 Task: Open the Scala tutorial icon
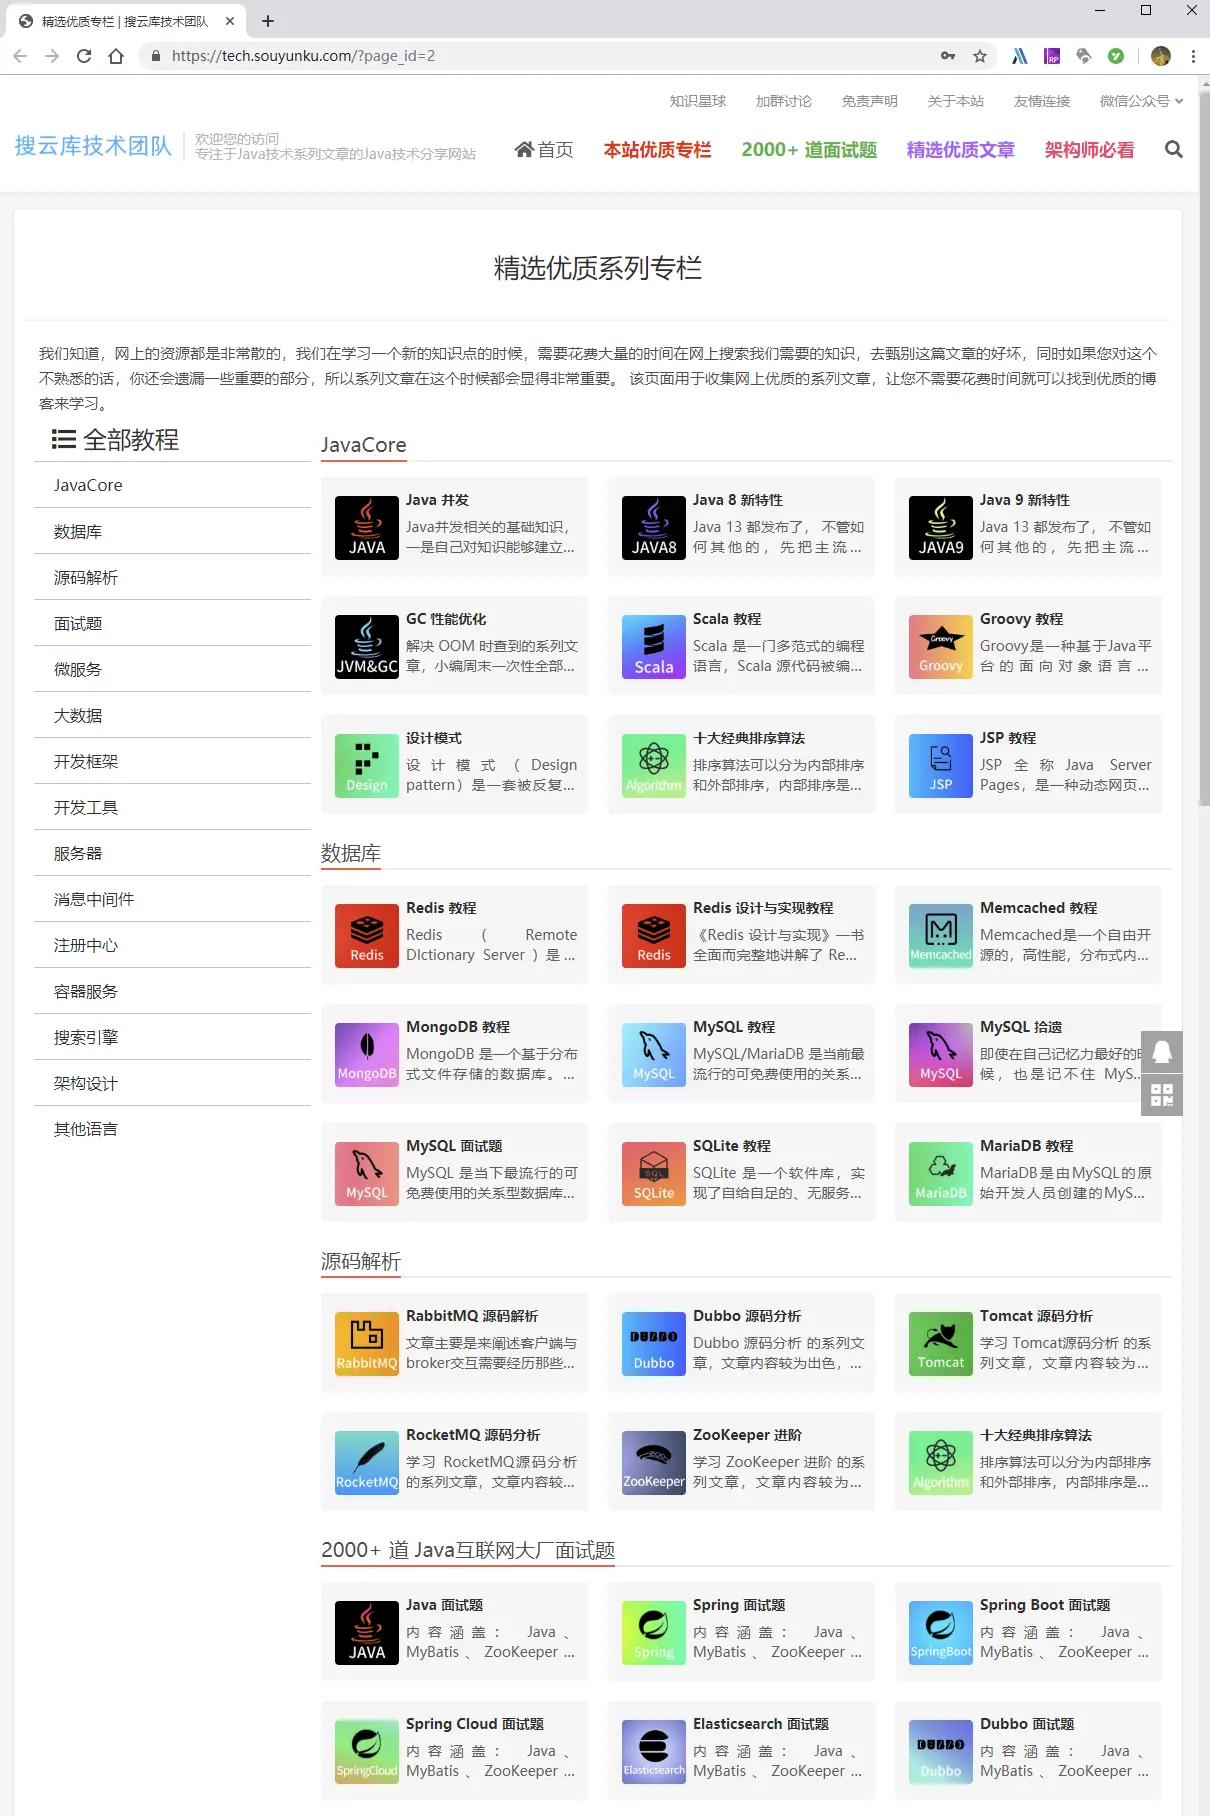[654, 646]
